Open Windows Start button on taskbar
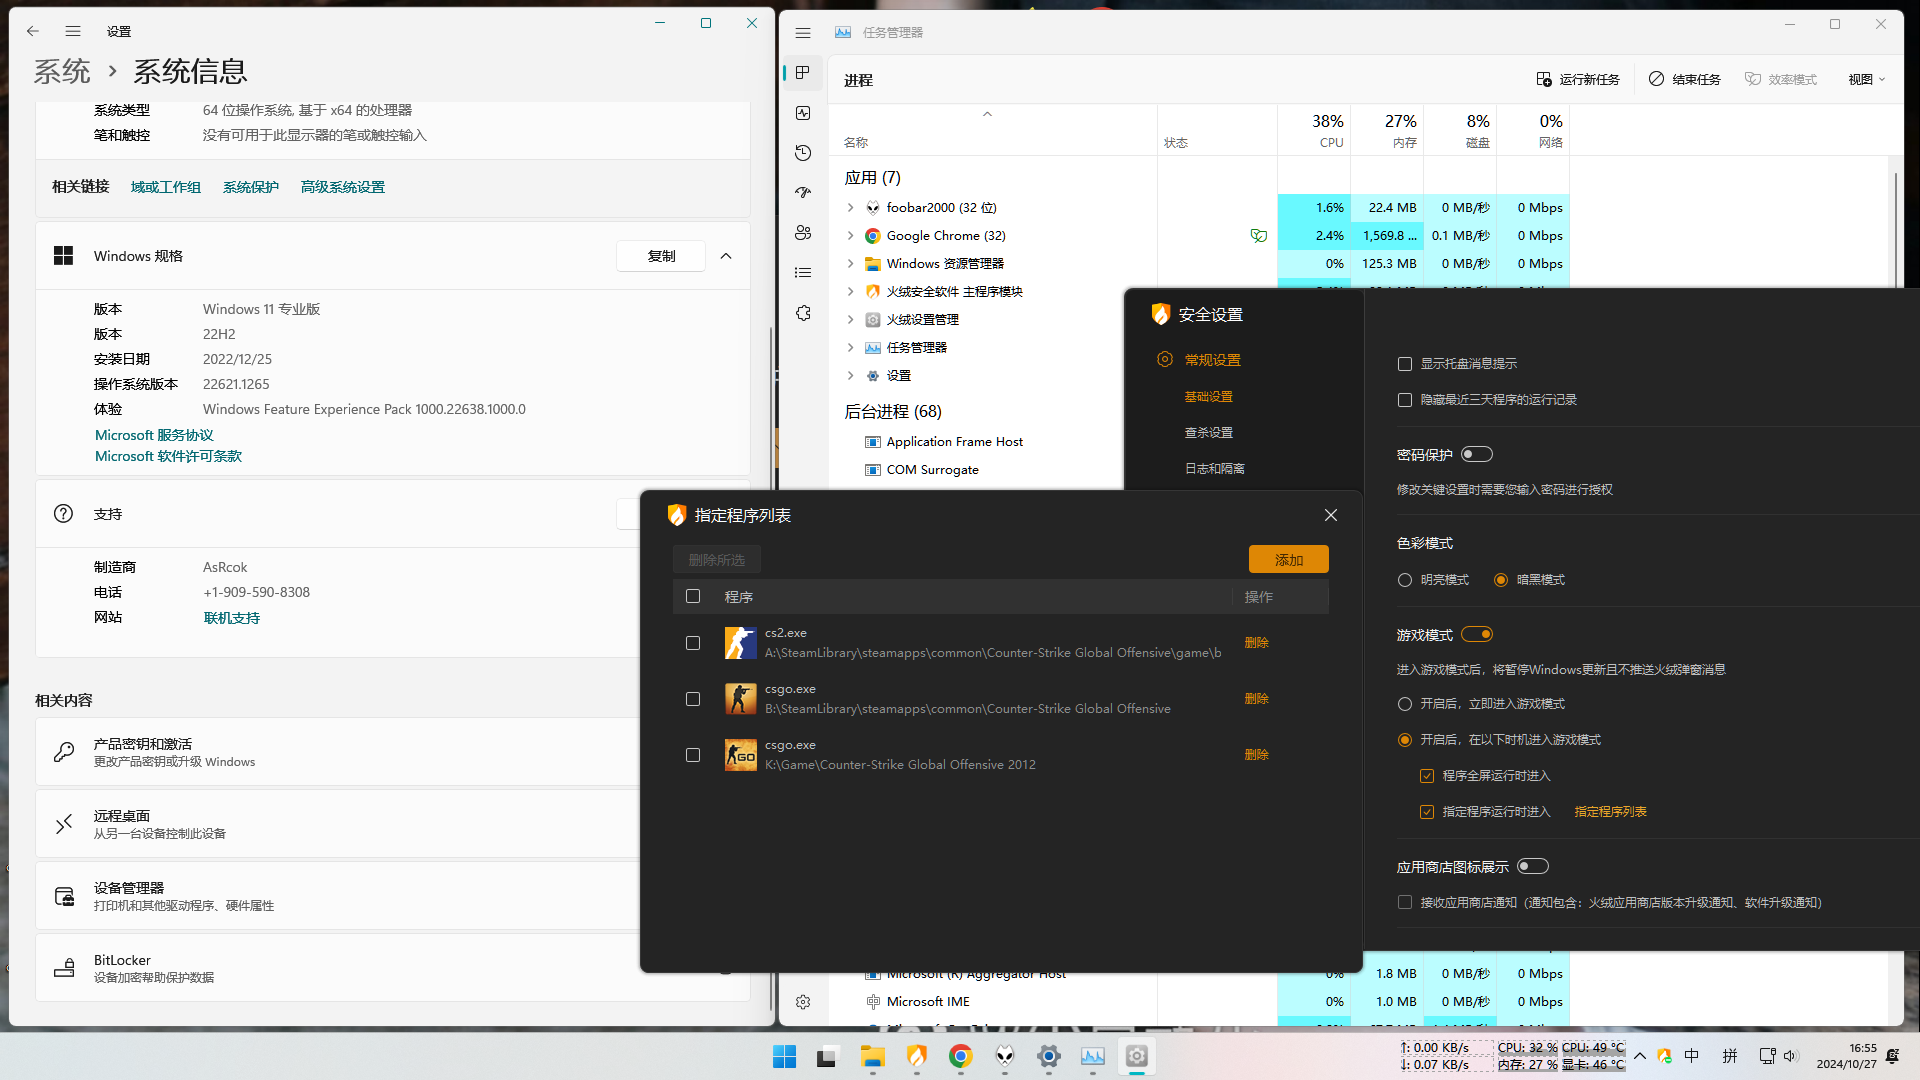The image size is (1920, 1080). tap(785, 1056)
